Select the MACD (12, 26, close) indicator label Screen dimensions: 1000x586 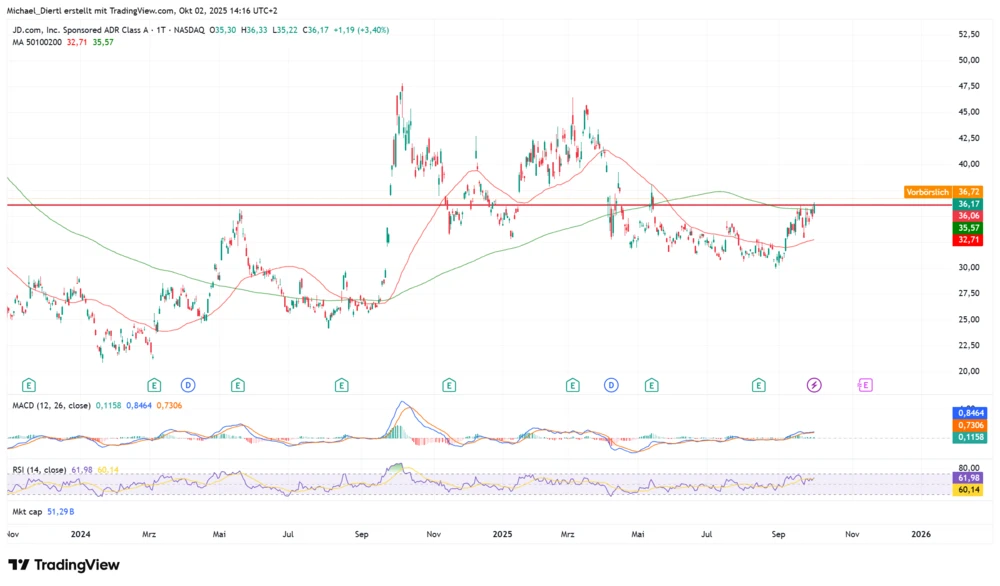tap(50, 407)
